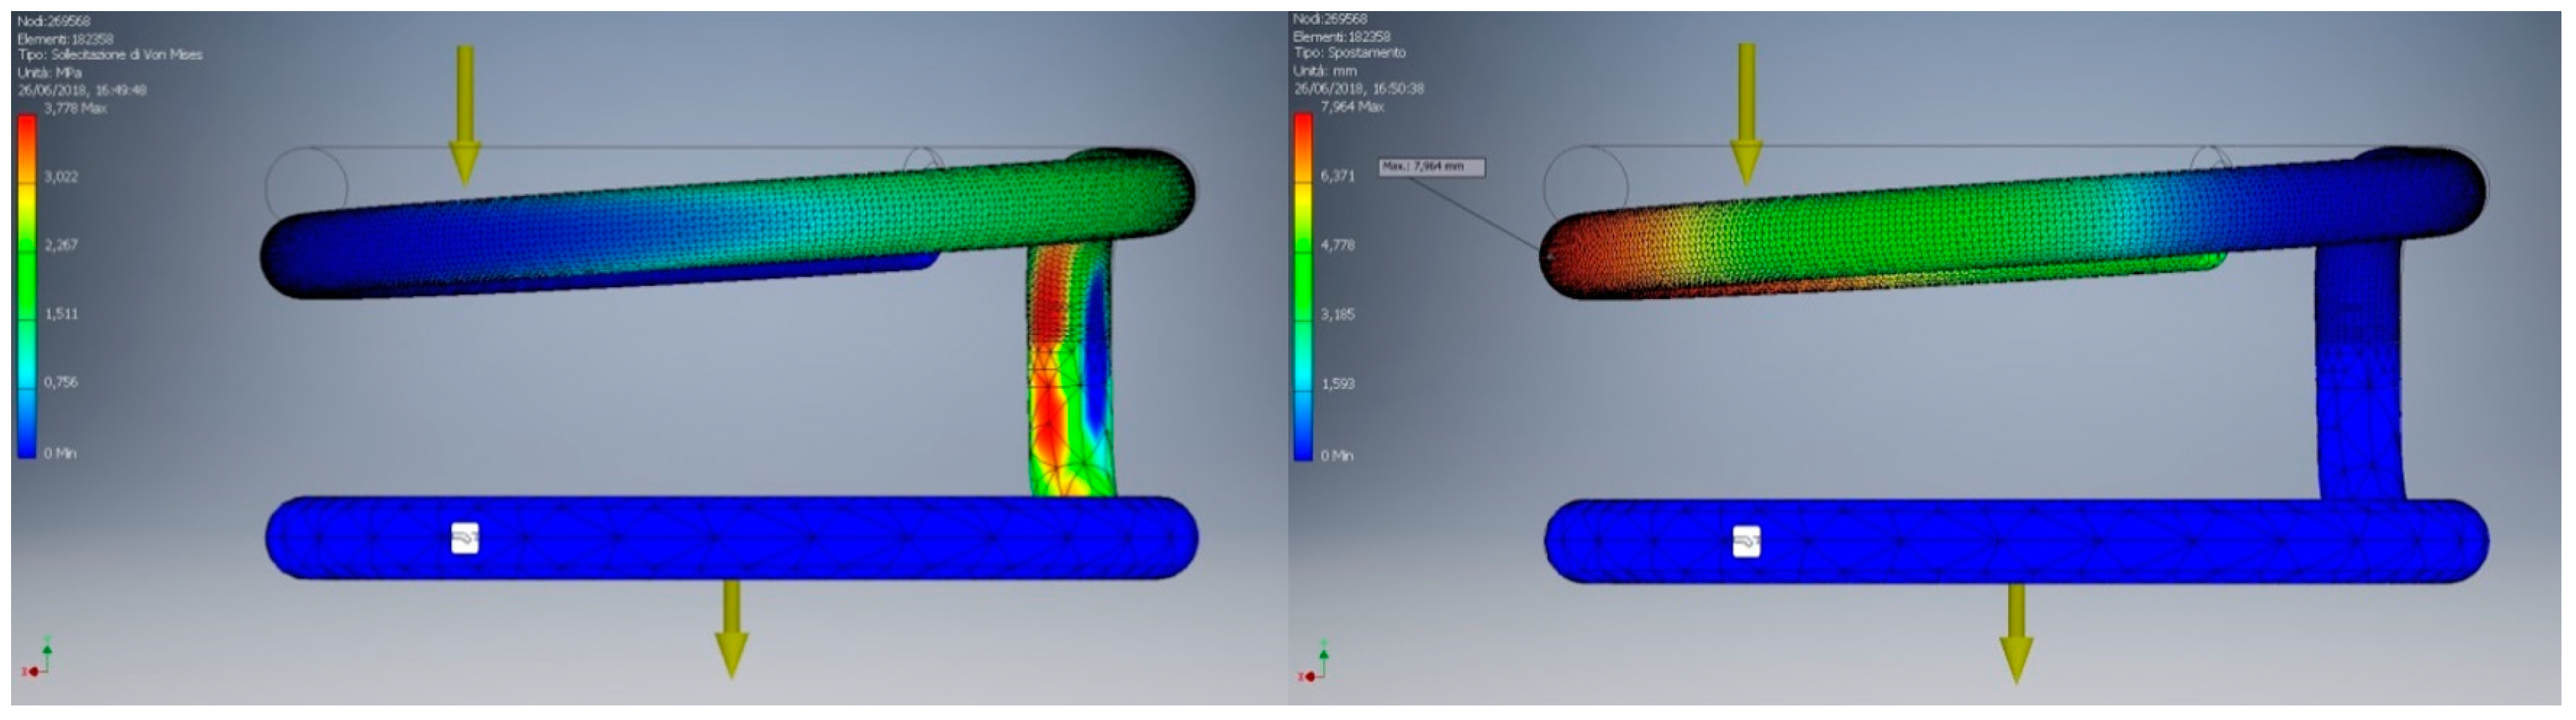Select the bottom load arrow in displacement view

[2016, 632]
